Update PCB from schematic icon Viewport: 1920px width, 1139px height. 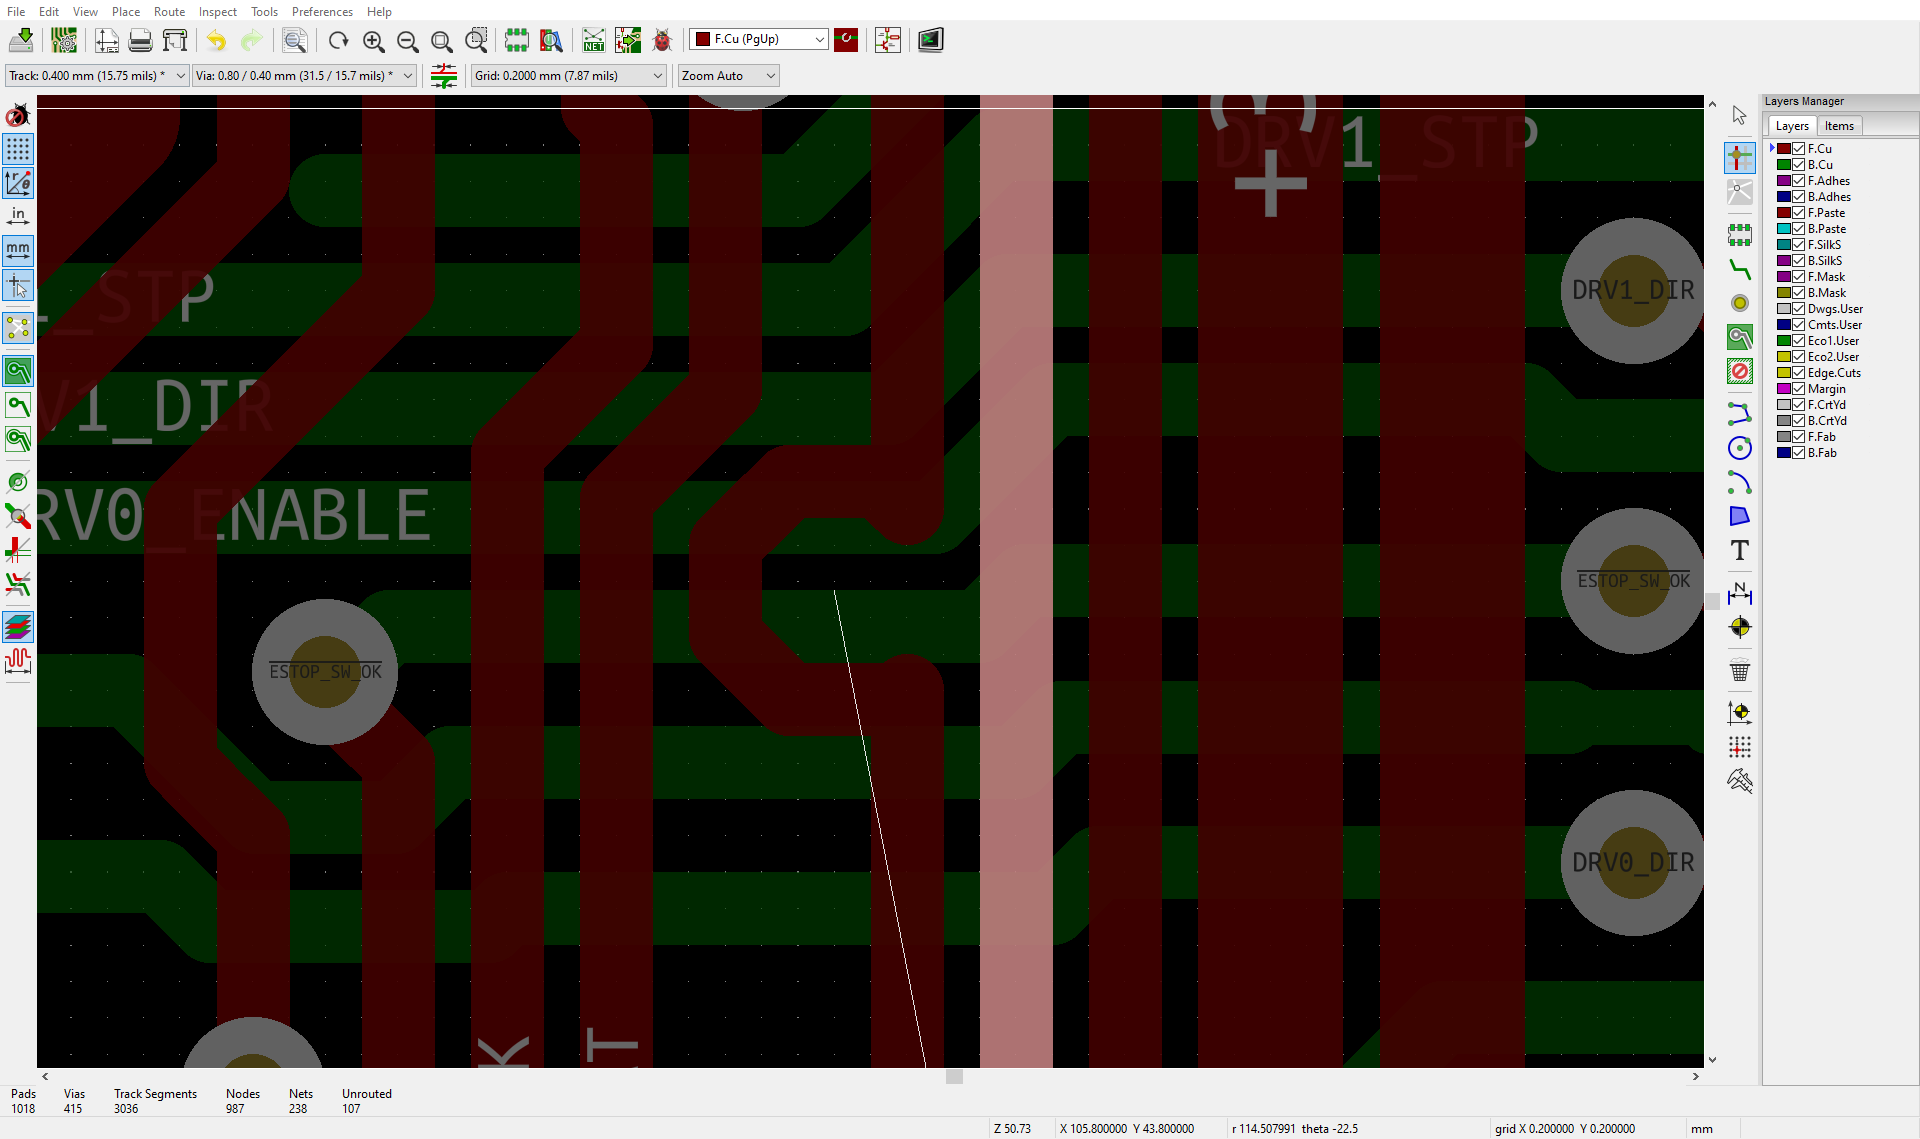628,40
